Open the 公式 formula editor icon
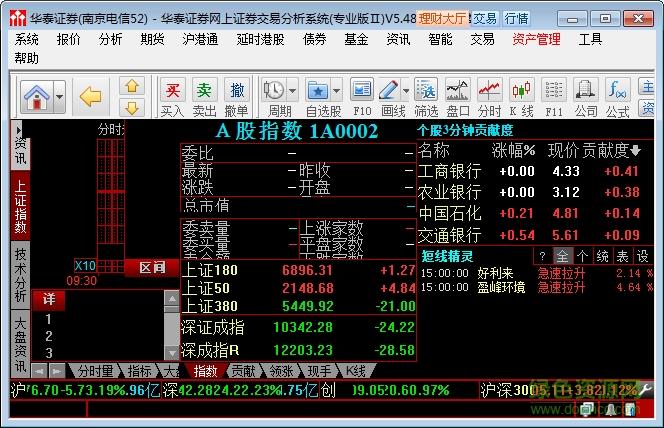This screenshot has height=428, width=664. (x=617, y=91)
